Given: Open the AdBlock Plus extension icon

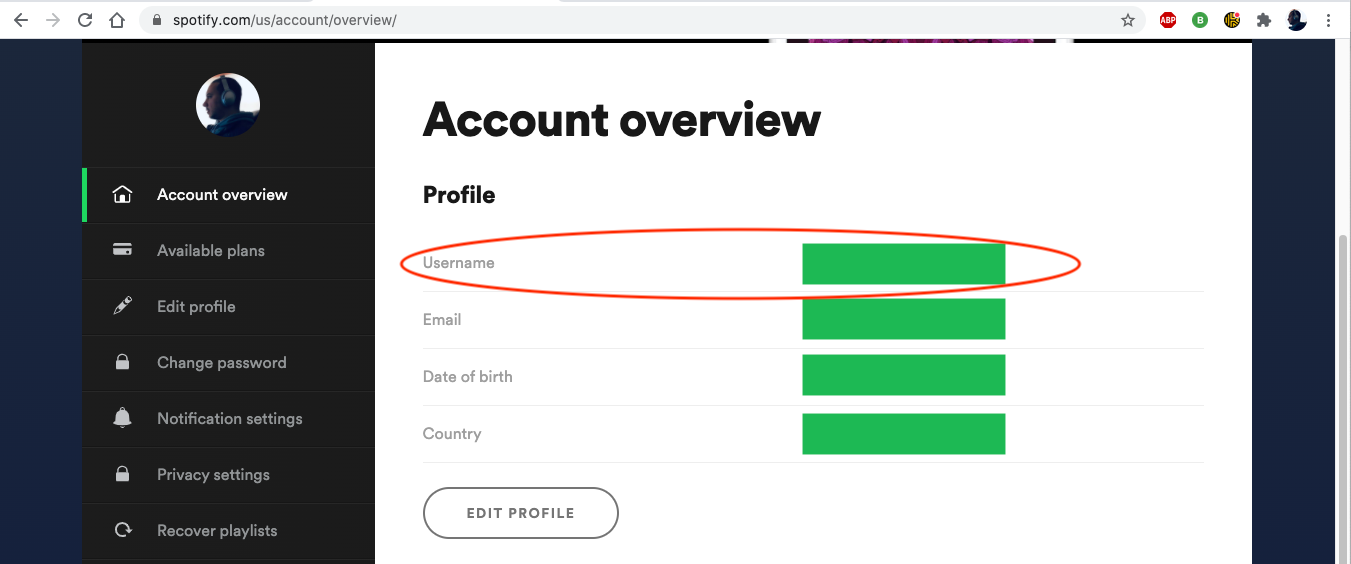Looking at the screenshot, I should (x=1167, y=20).
